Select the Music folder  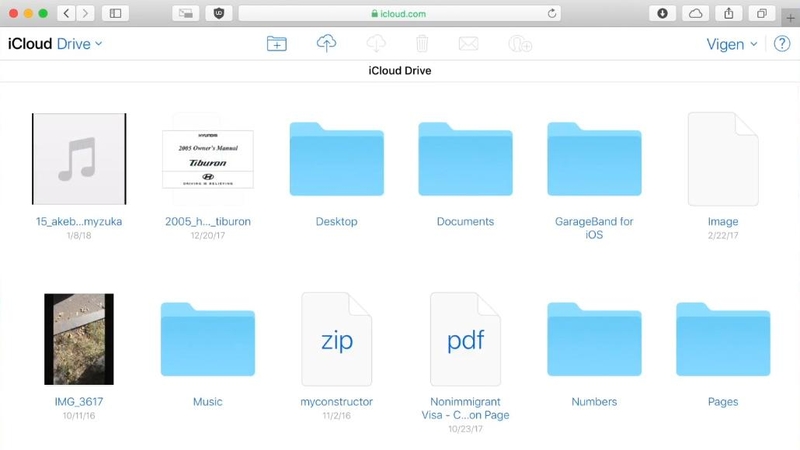[x=208, y=339]
